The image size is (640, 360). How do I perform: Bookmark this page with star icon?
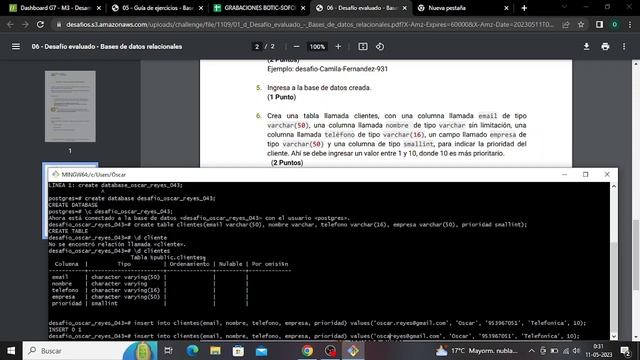(x=581, y=24)
